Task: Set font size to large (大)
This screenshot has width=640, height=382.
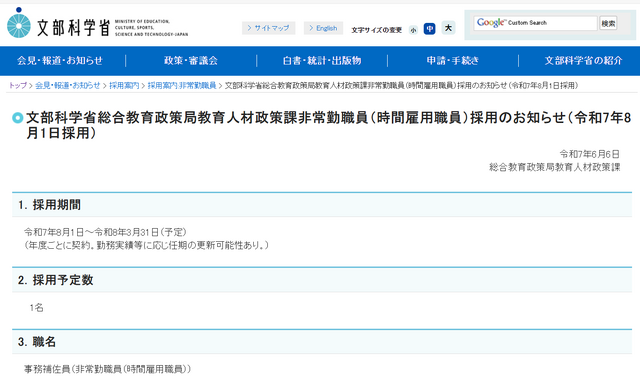Action: pyautogui.click(x=448, y=28)
